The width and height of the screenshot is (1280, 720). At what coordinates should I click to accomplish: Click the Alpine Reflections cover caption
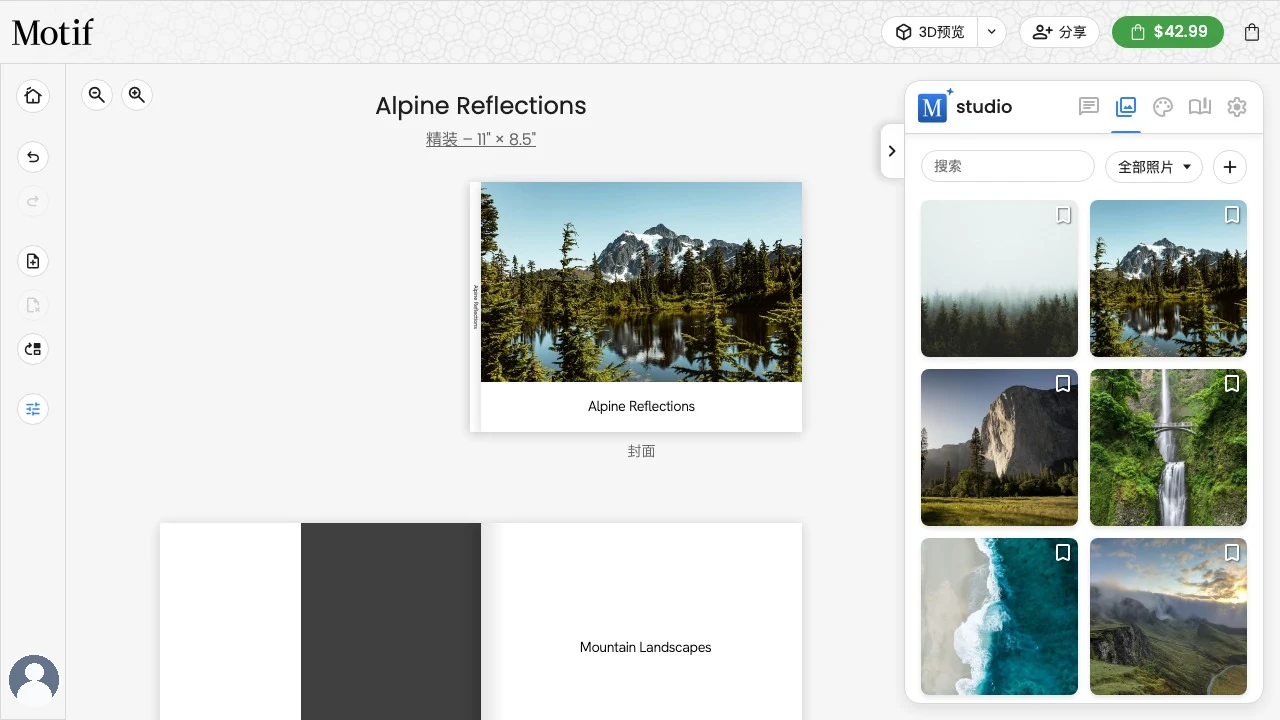click(641, 406)
